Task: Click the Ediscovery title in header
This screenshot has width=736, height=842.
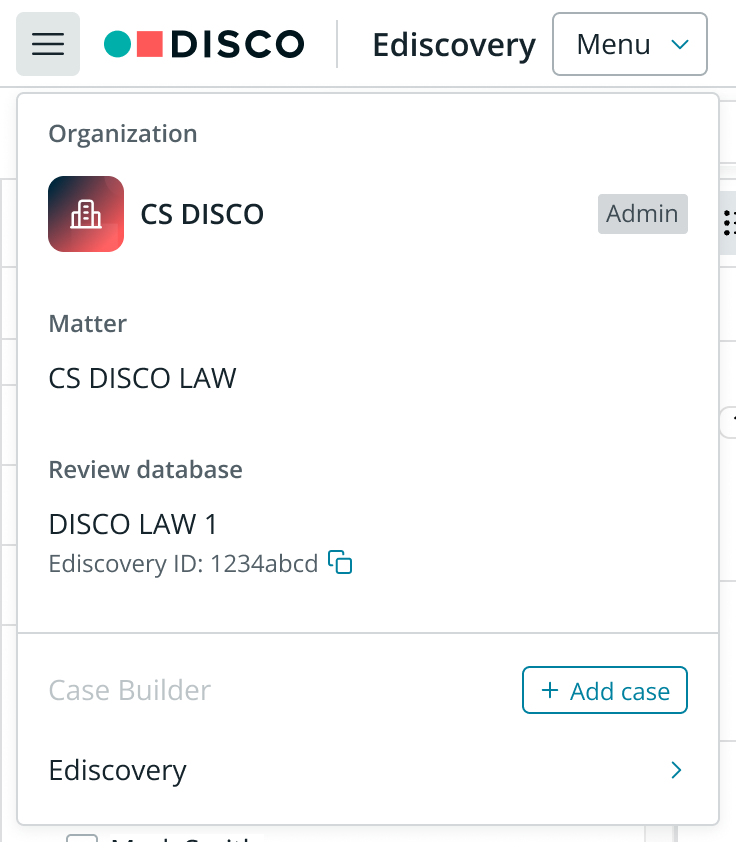Action: (454, 45)
